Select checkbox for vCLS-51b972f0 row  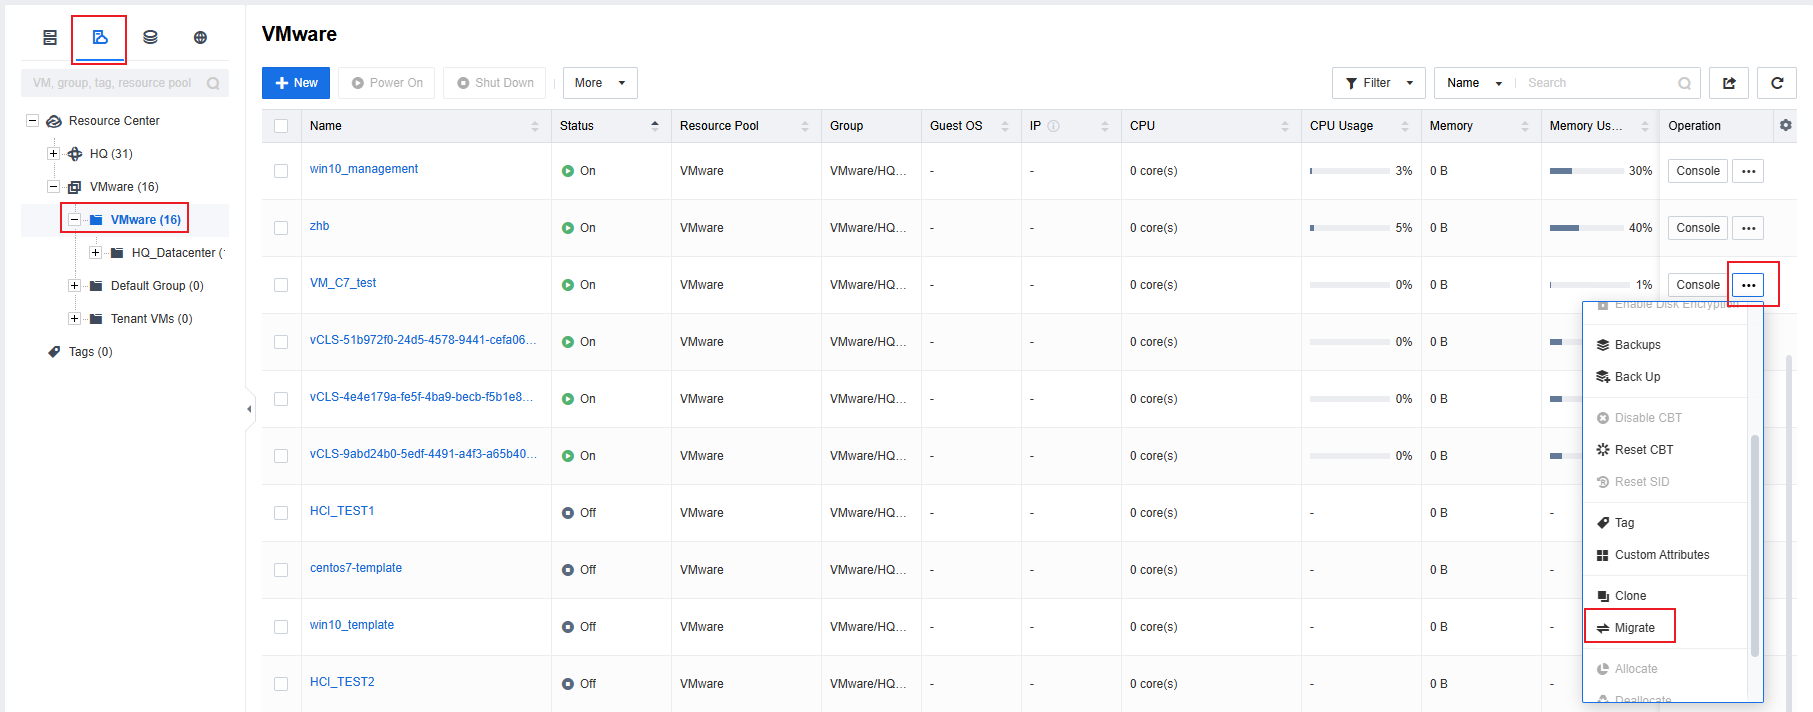click(x=281, y=342)
